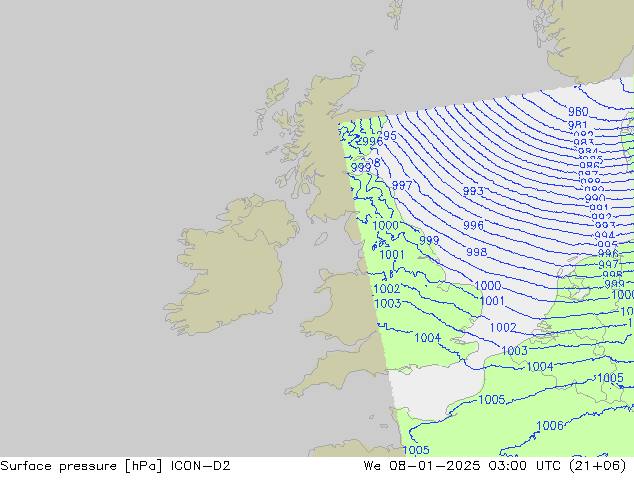The height and width of the screenshot is (490, 634).
Task: Click the '981' isobar label
Action: click(577, 125)
